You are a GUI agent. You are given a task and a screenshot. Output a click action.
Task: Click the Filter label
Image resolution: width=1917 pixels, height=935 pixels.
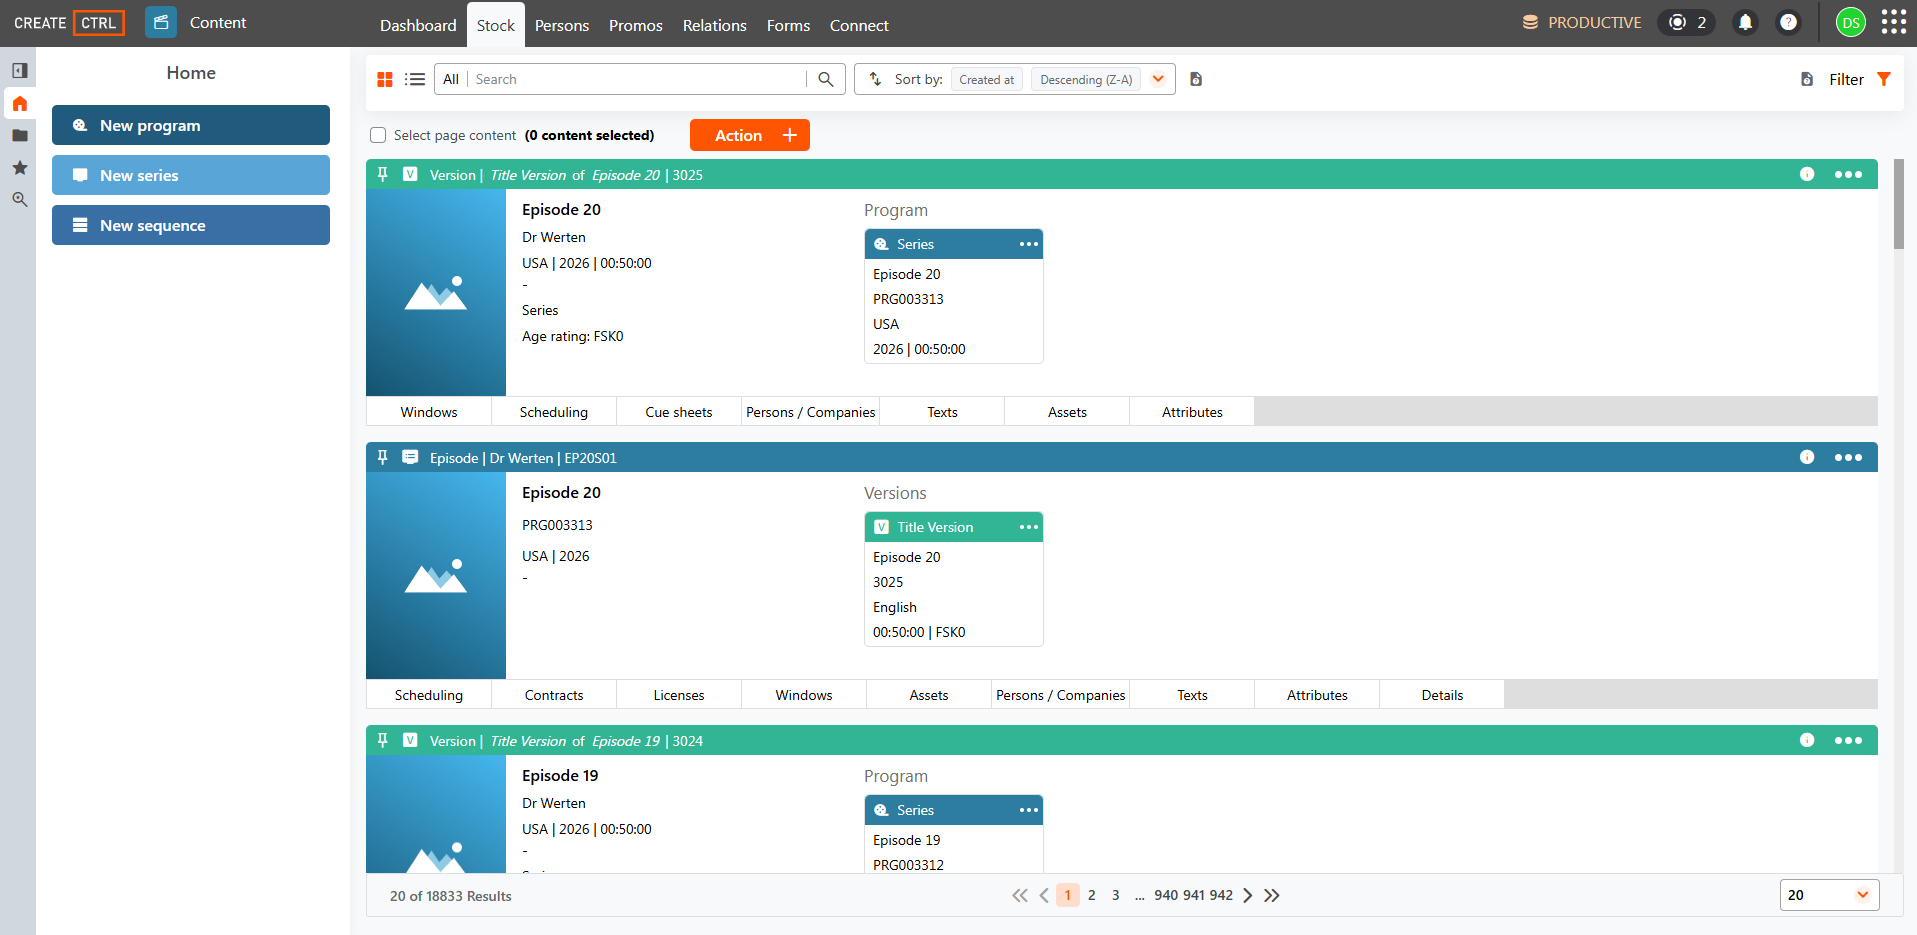pyautogui.click(x=1846, y=79)
